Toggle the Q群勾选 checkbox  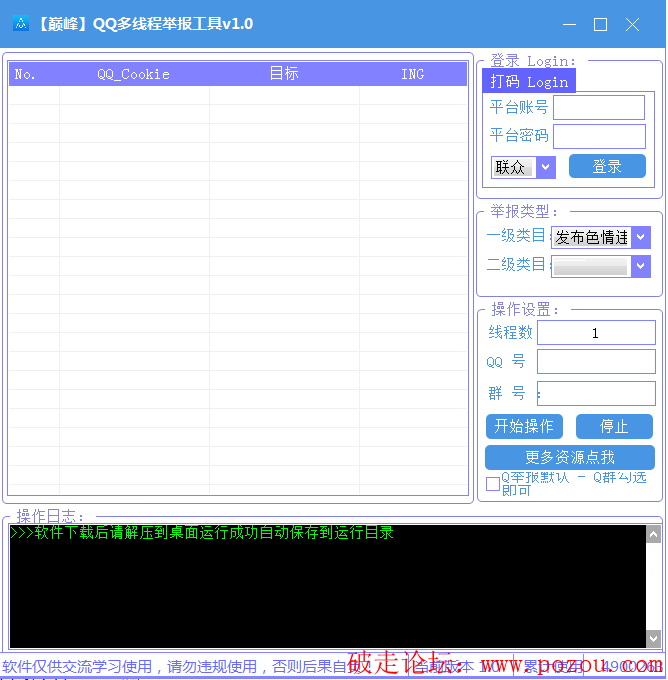(x=494, y=484)
